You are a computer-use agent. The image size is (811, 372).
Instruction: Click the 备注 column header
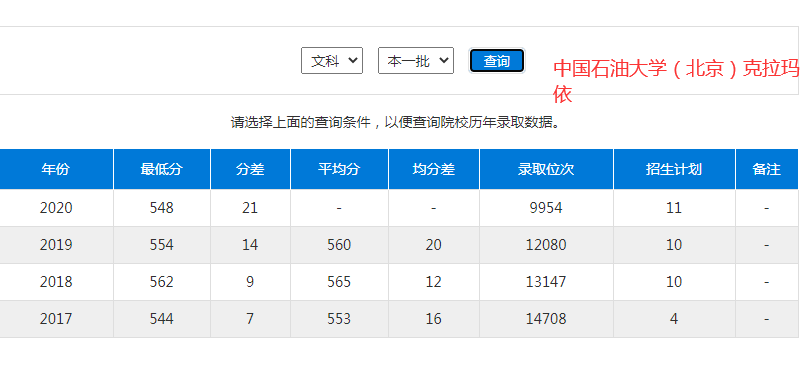pyautogui.click(x=767, y=169)
